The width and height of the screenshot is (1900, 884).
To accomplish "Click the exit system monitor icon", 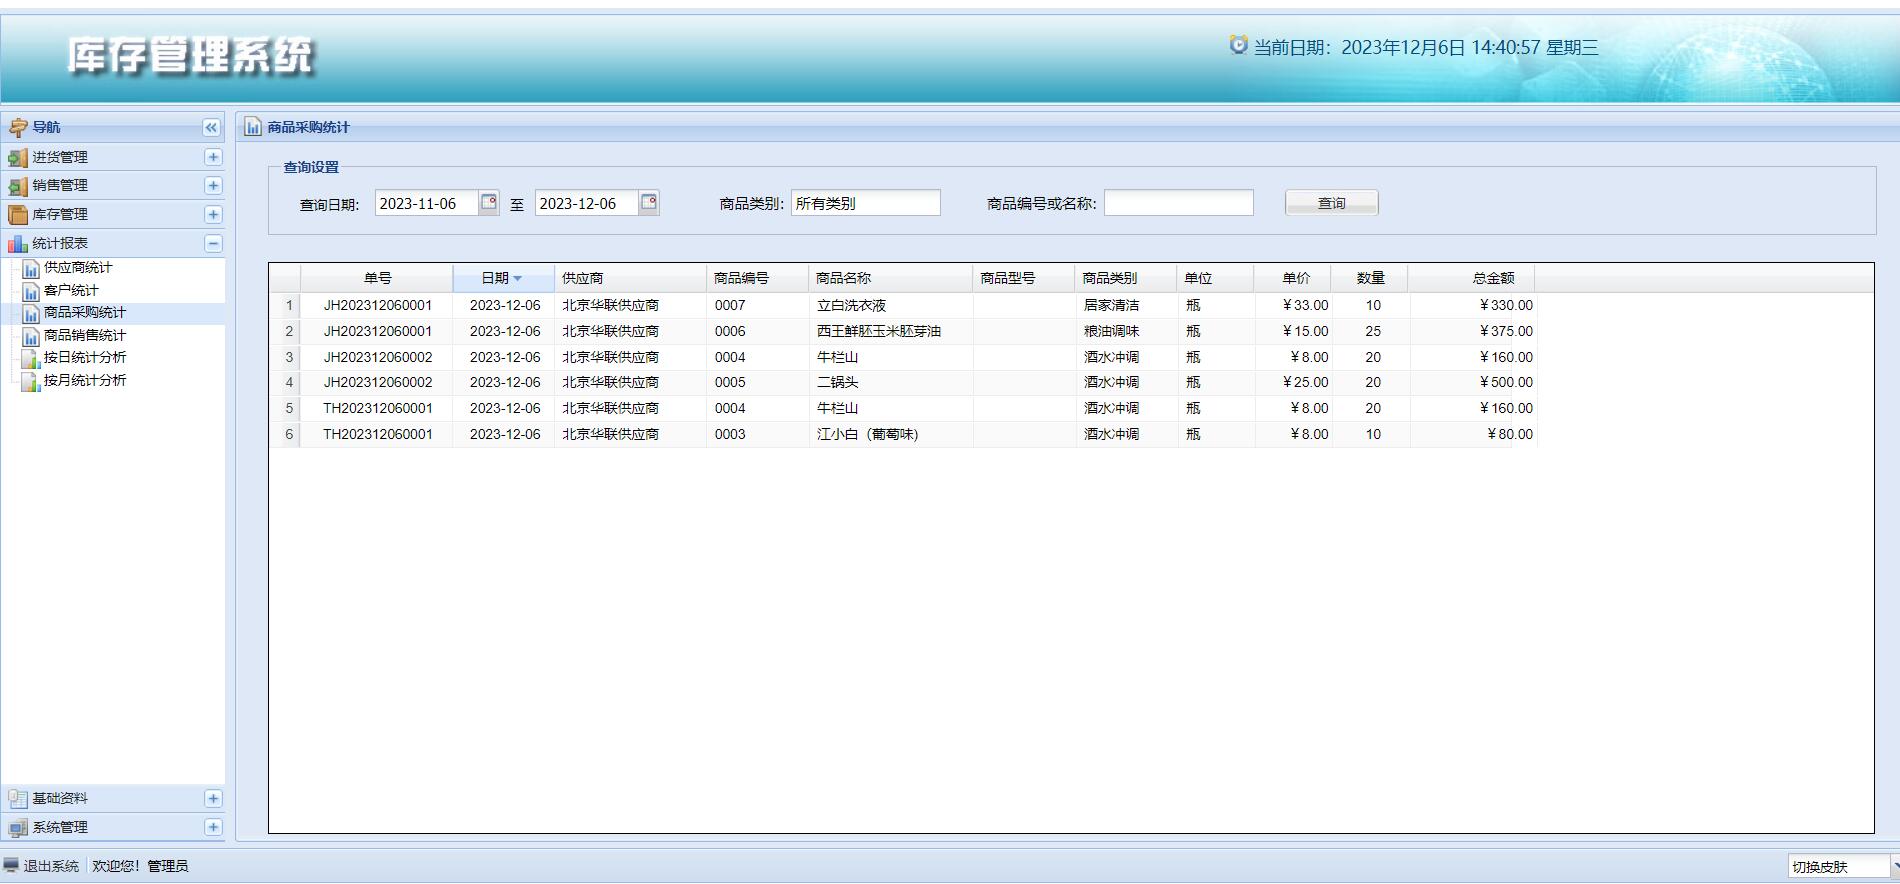I will pos(11,865).
